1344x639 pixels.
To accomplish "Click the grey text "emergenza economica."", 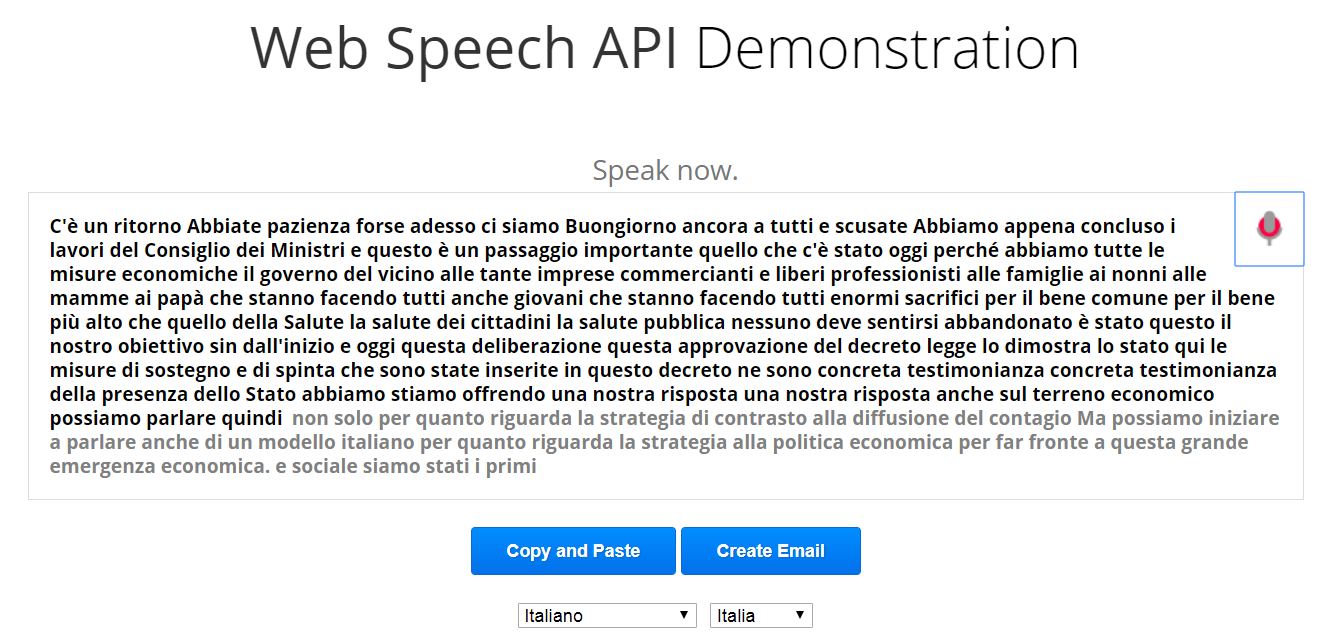I will pos(165,466).
